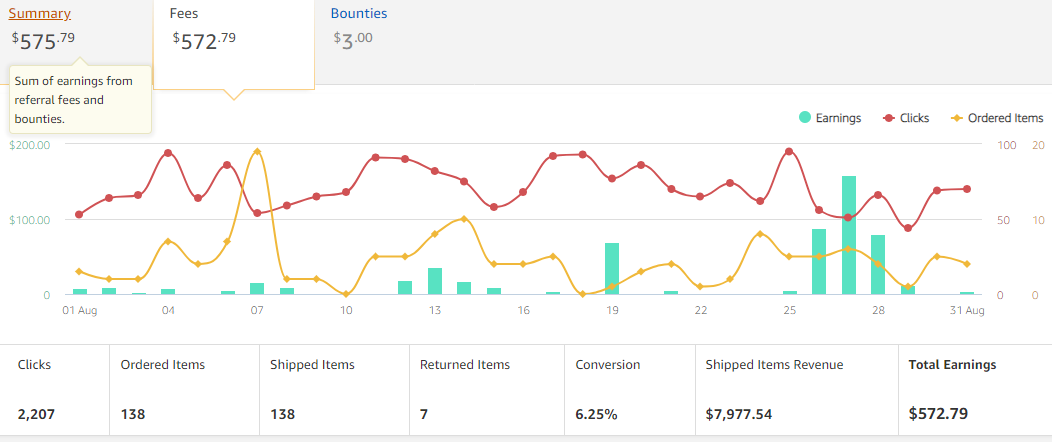Image resolution: width=1052 pixels, height=442 pixels.
Task: Open the Summary tab
Action: coord(40,14)
